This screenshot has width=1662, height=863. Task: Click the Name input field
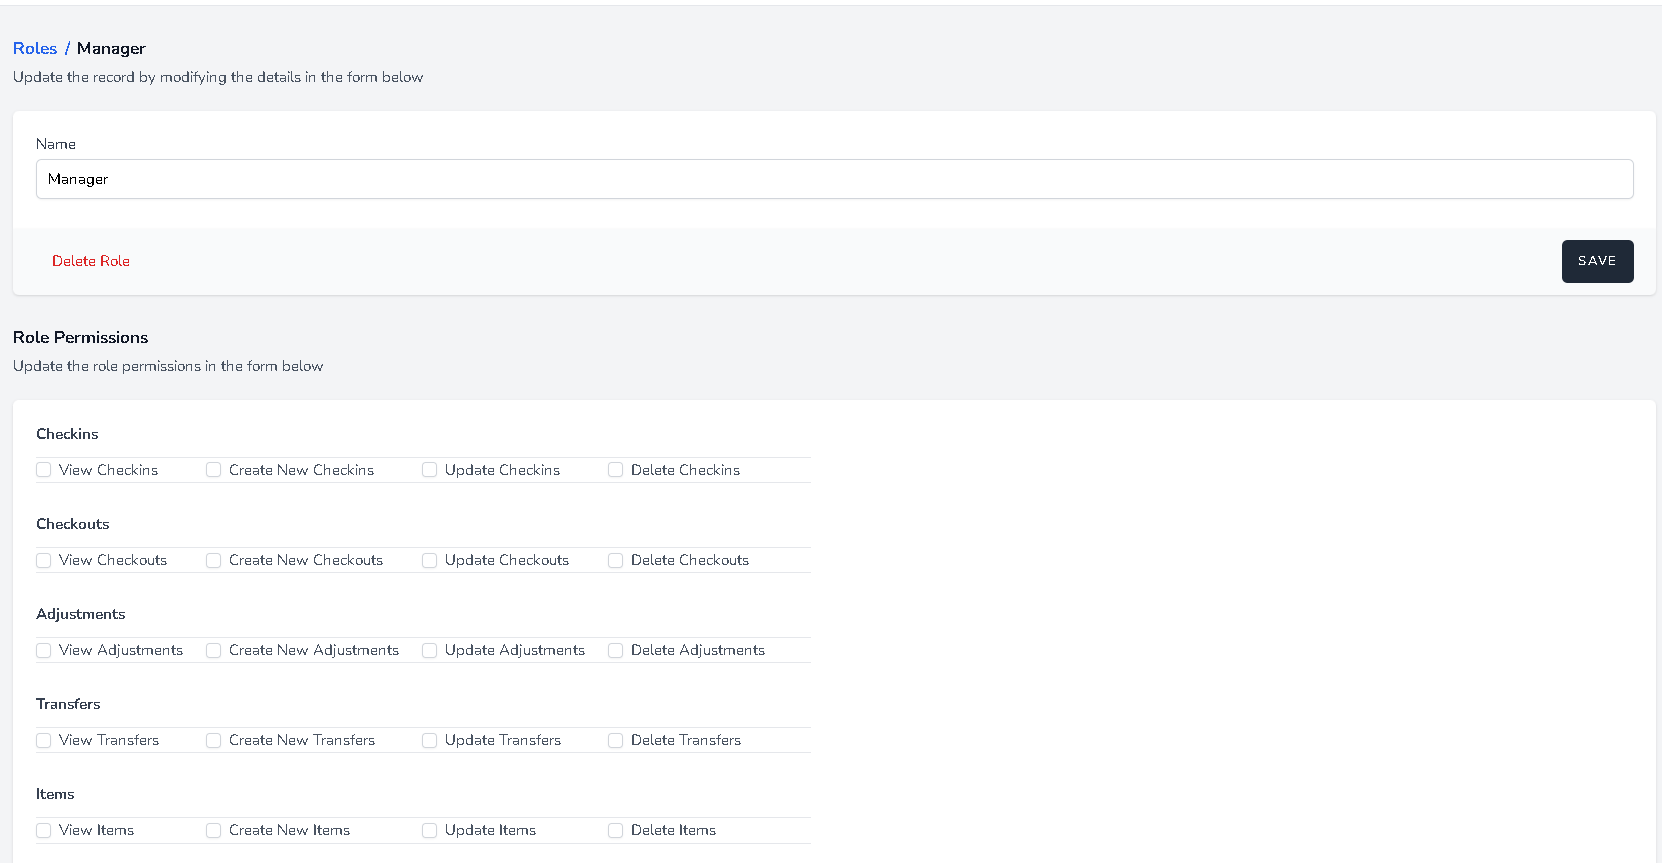tap(834, 179)
